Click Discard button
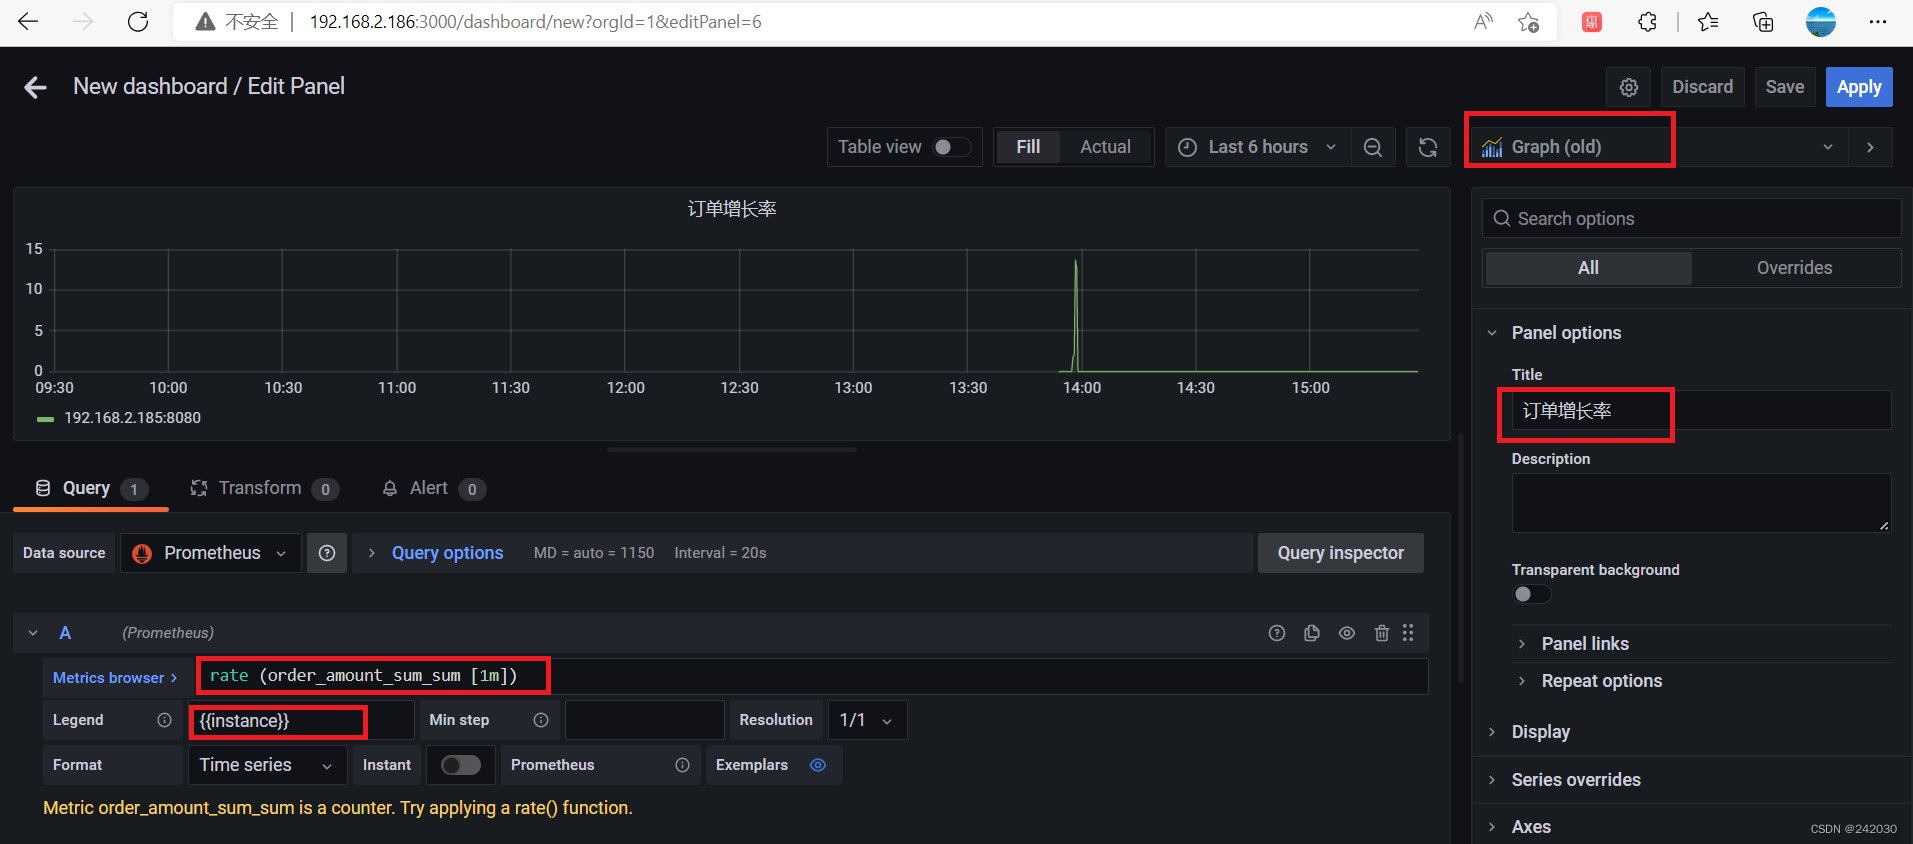The width and height of the screenshot is (1913, 844). 1702,87
